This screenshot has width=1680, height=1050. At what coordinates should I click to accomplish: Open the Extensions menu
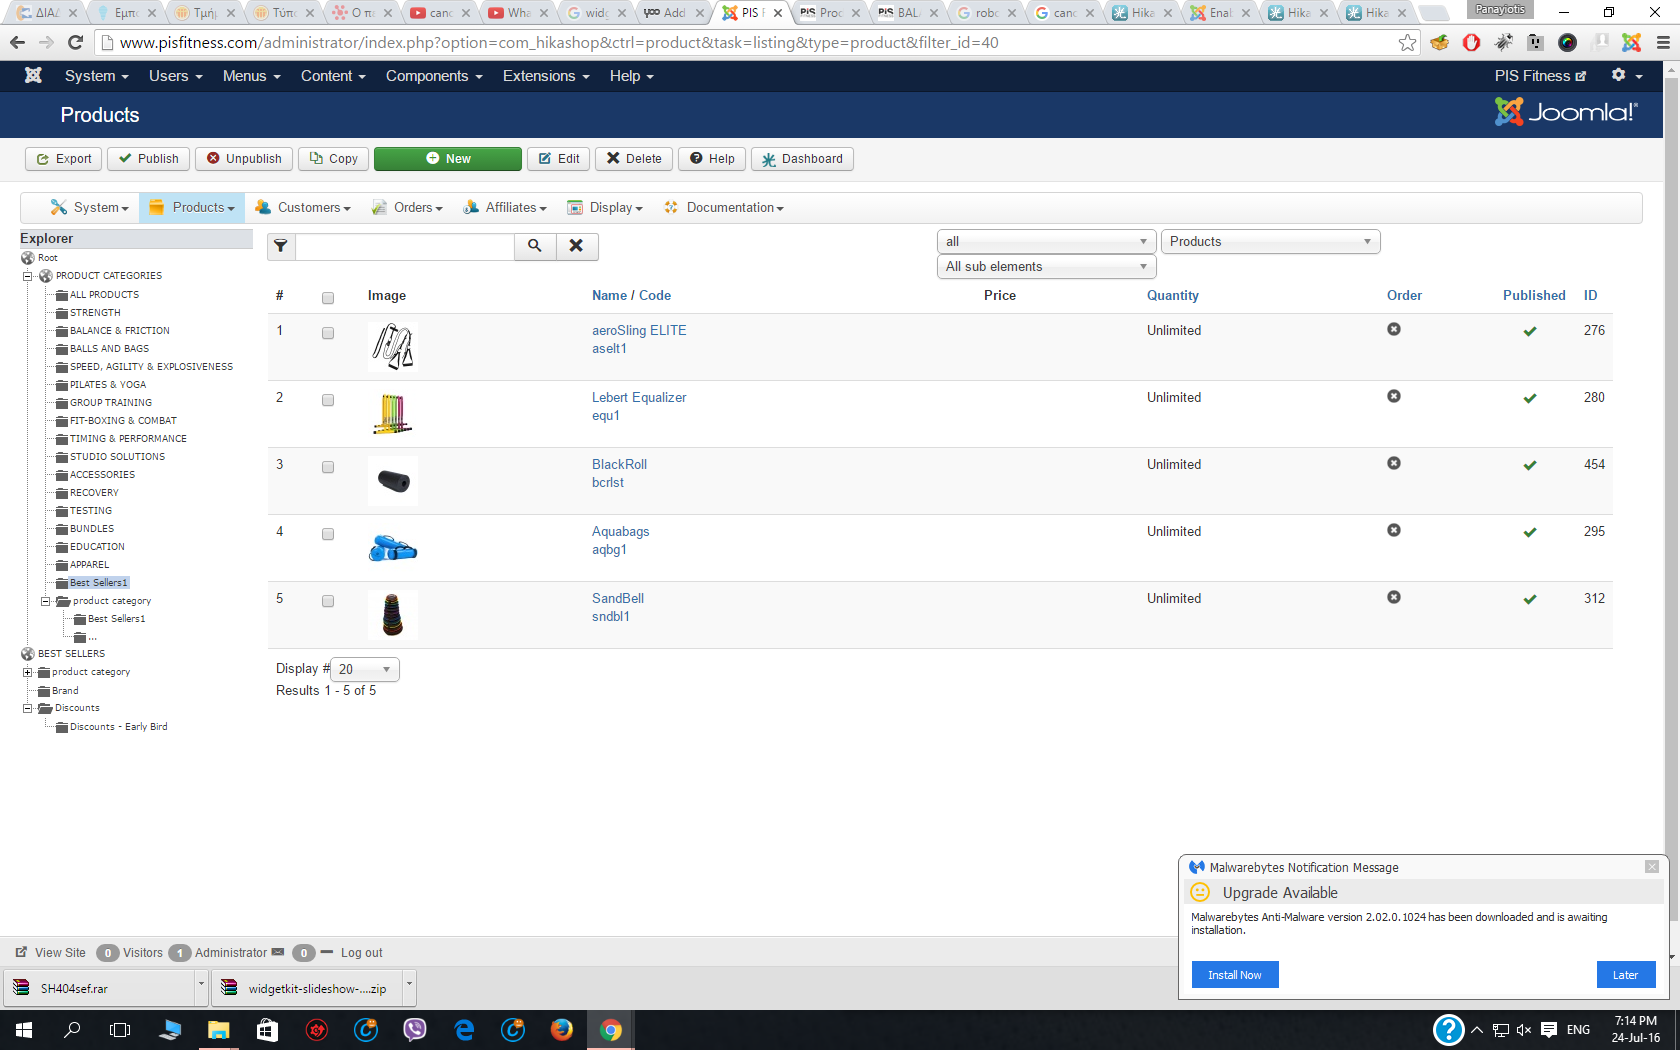[546, 76]
